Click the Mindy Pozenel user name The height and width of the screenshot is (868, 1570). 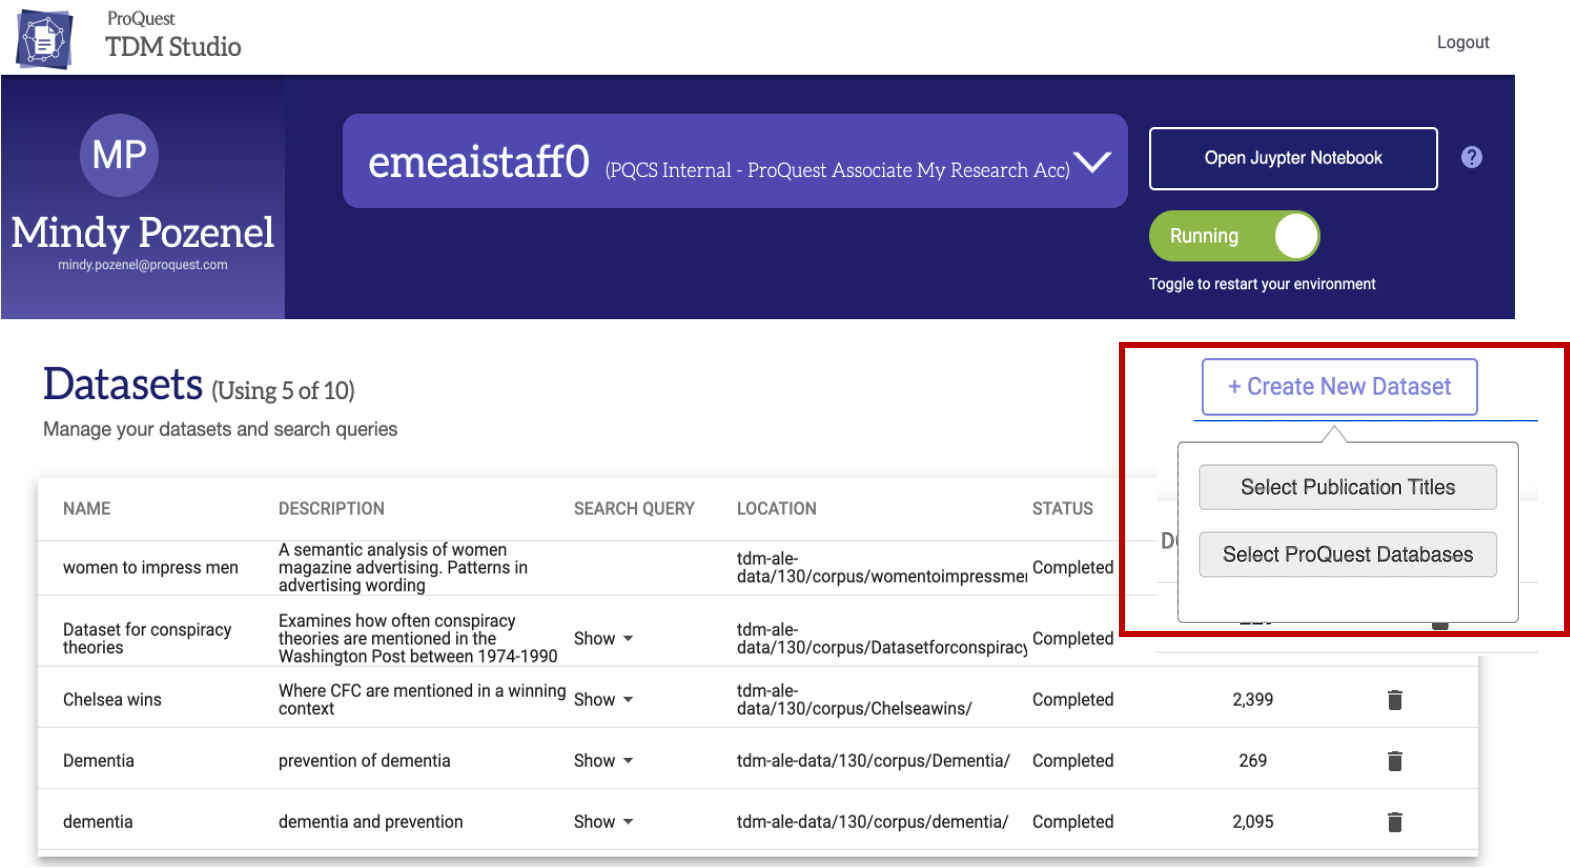click(143, 233)
